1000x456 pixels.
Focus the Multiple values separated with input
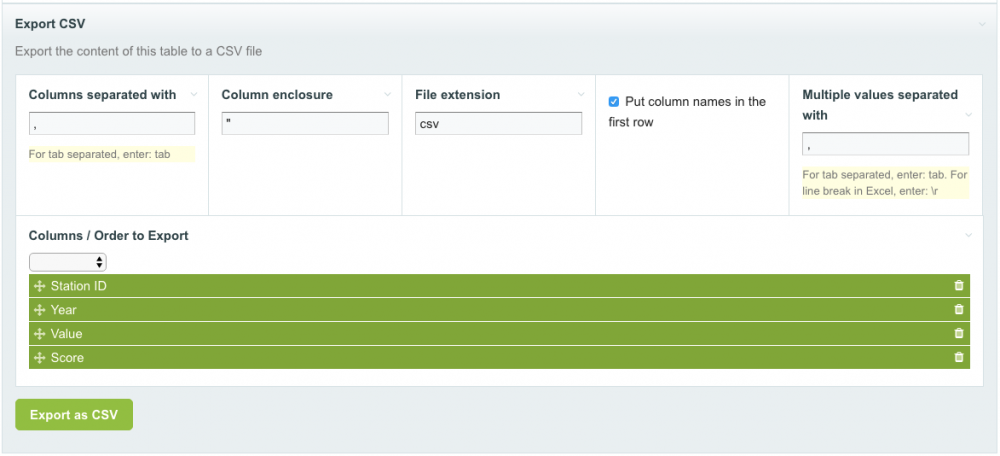(885, 145)
